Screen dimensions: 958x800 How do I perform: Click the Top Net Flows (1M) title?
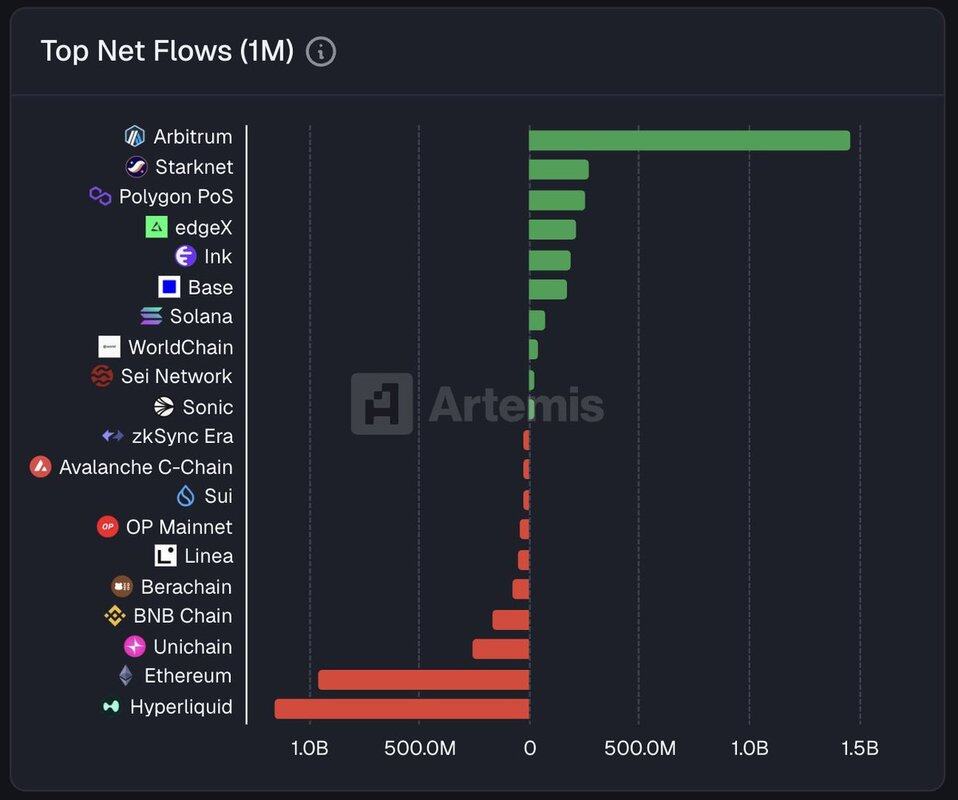point(167,52)
